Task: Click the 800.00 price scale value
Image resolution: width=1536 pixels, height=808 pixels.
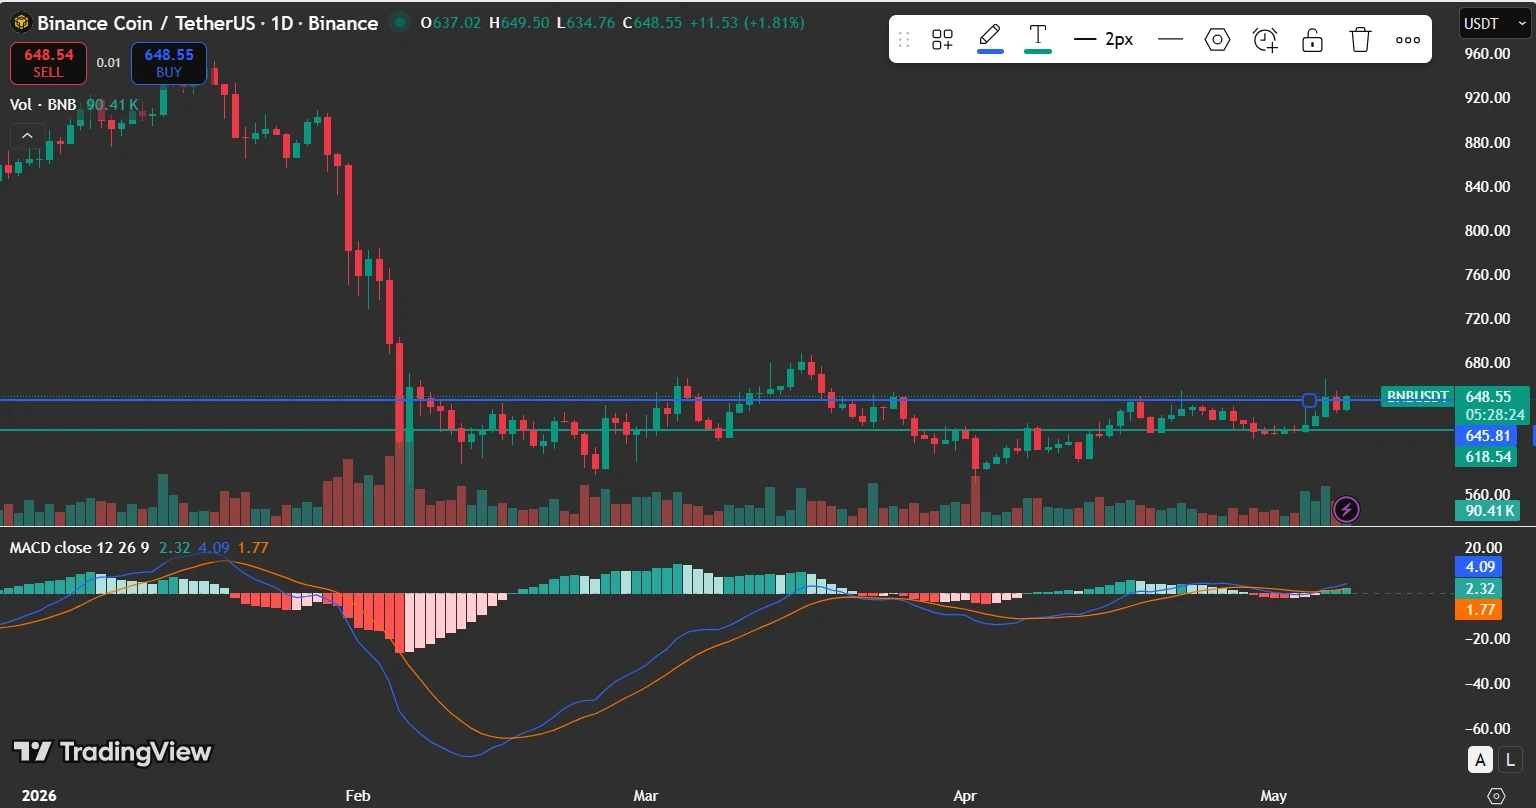Action: (x=1486, y=230)
